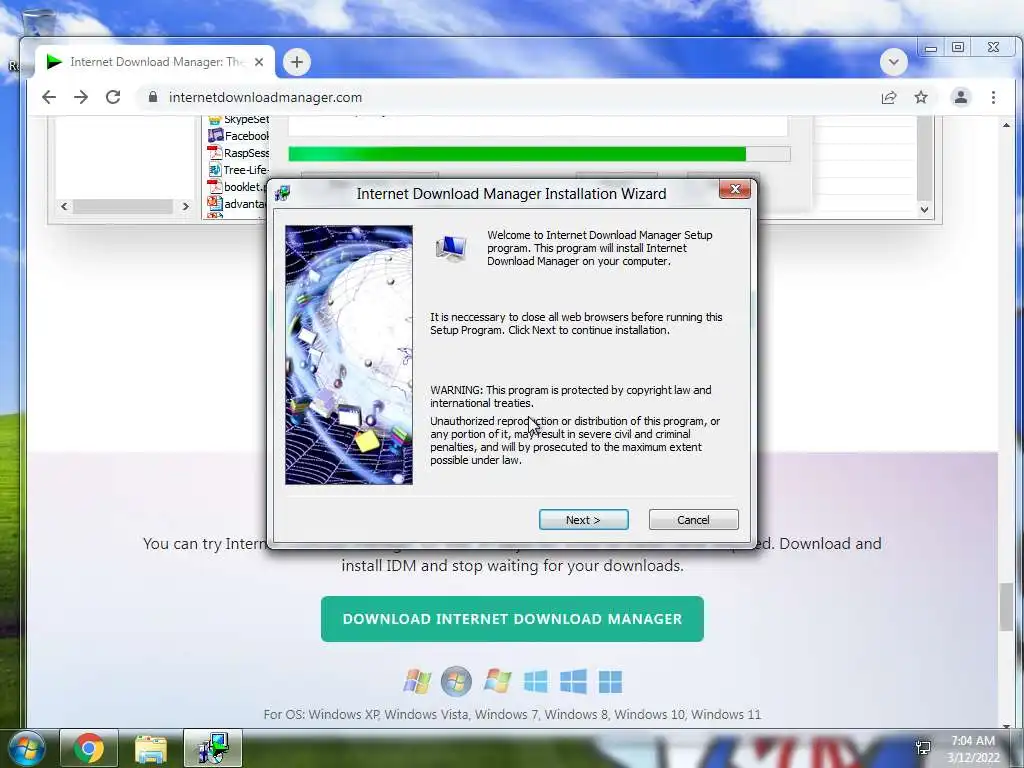Viewport: 1024px width, 768px height.
Task: Click the Windows Vista orb logo
Action: [456, 681]
